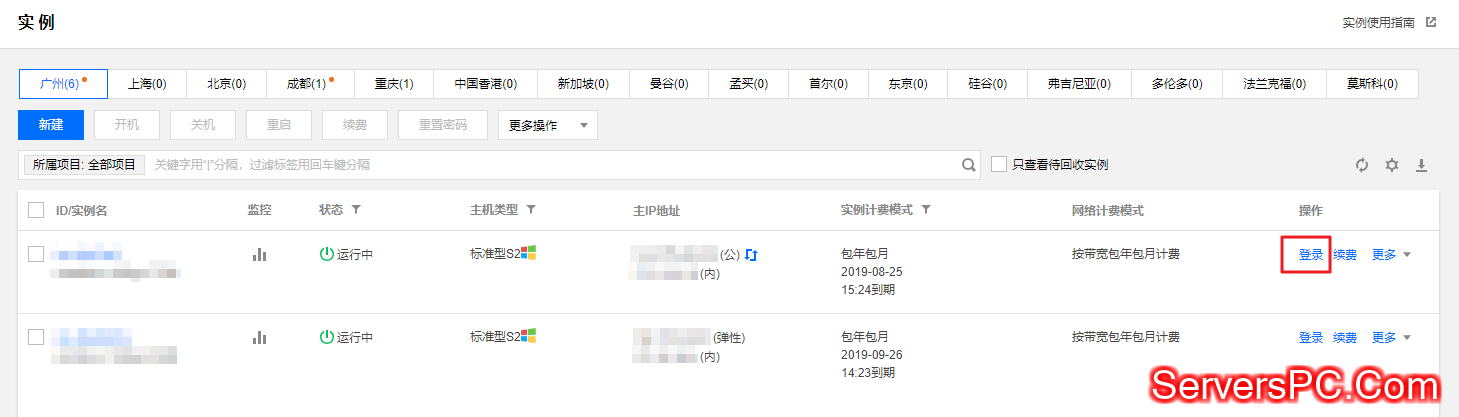
Task: Switch to the 上海(0) region tab
Action: click(147, 84)
